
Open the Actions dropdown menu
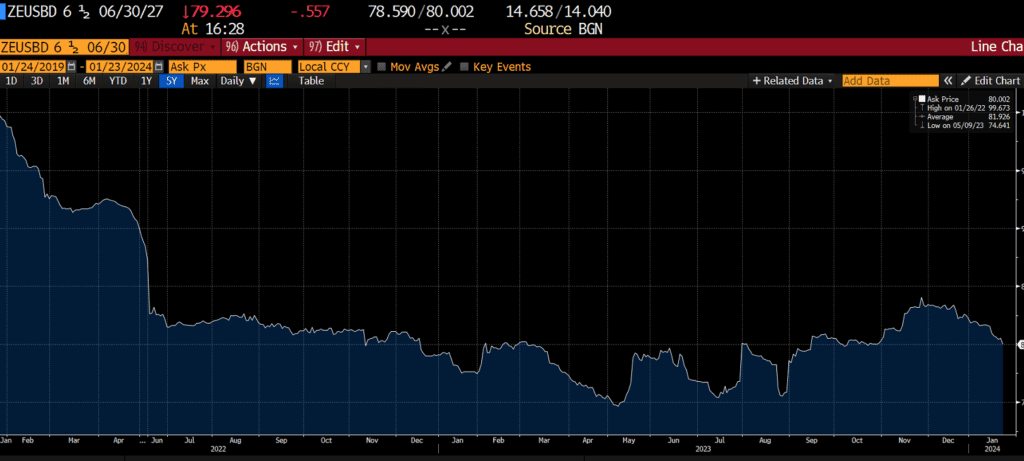[x=264, y=47]
